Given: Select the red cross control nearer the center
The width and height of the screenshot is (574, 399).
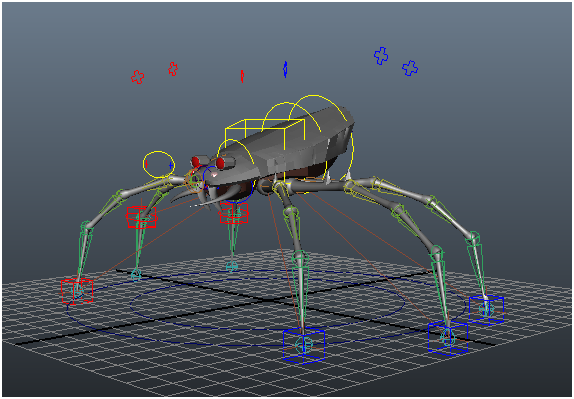Looking at the screenshot, I should 173,69.
